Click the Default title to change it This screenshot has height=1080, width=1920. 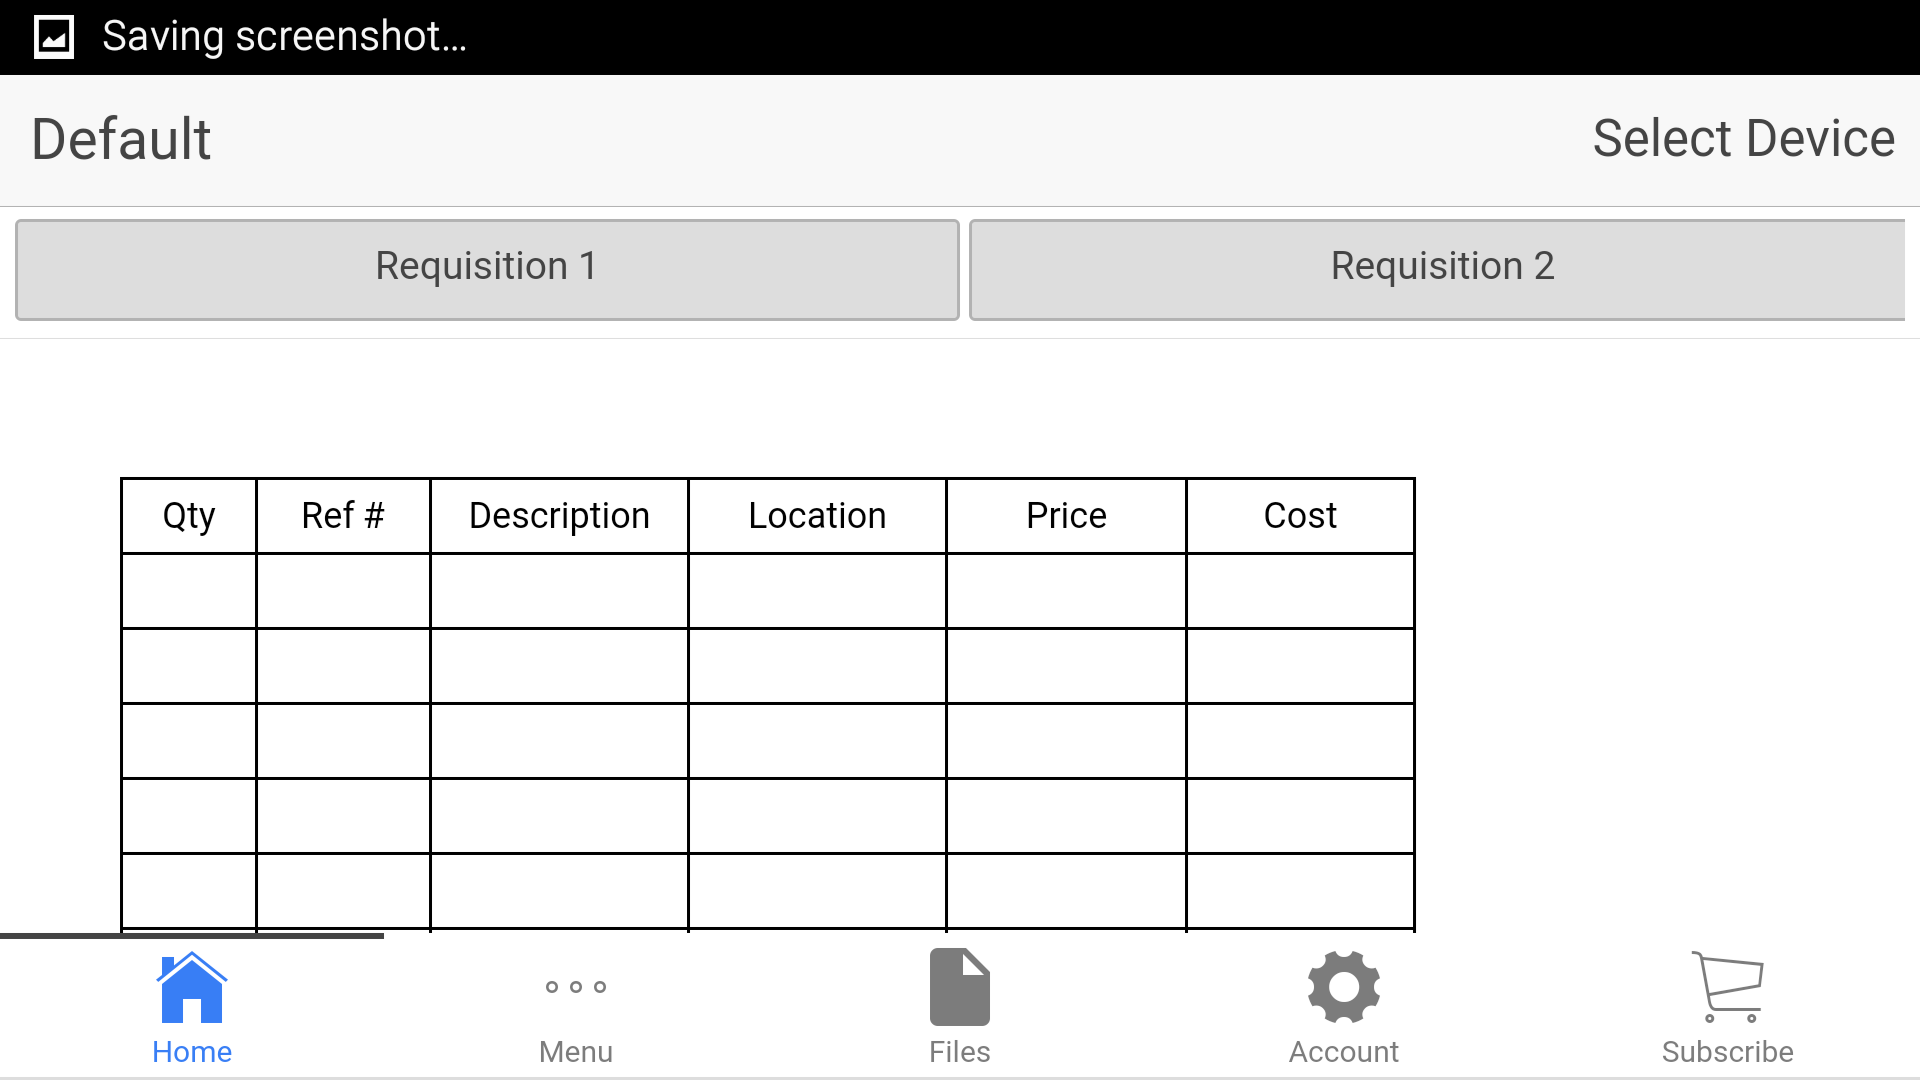coord(120,139)
